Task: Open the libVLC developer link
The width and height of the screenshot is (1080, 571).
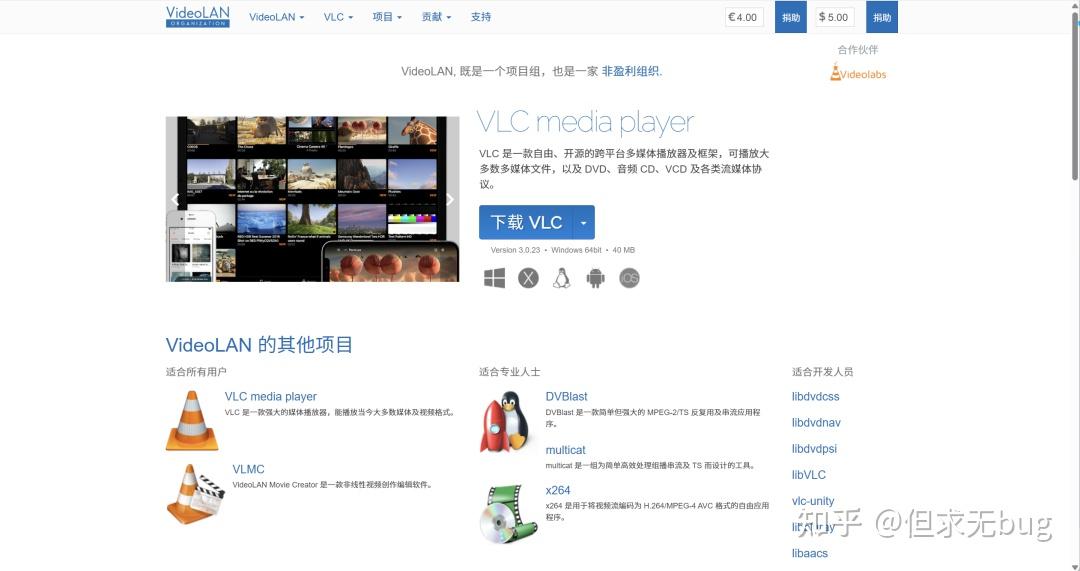Action: click(809, 475)
